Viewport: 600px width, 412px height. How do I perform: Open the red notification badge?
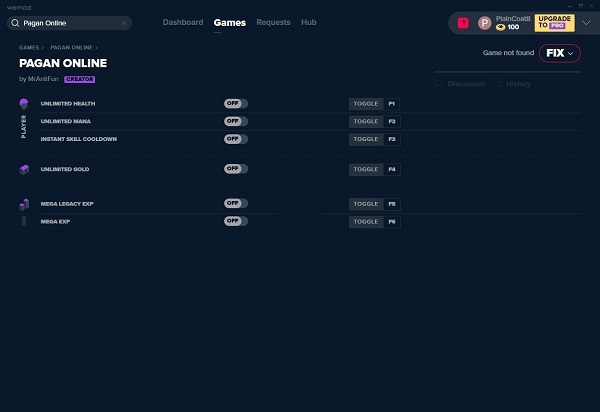pyautogui.click(x=463, y=23)
